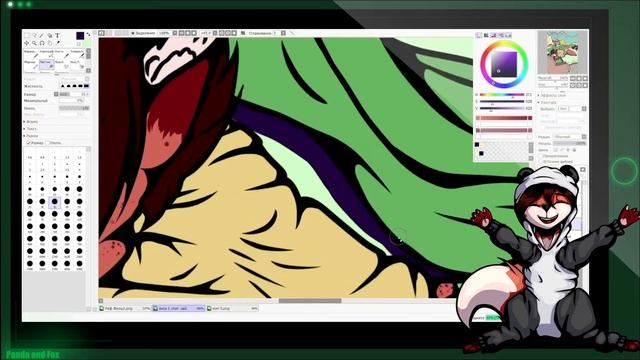
Task: Flip the canvas view horizontally
Action: pyautogui.click(x=243, y=33)
